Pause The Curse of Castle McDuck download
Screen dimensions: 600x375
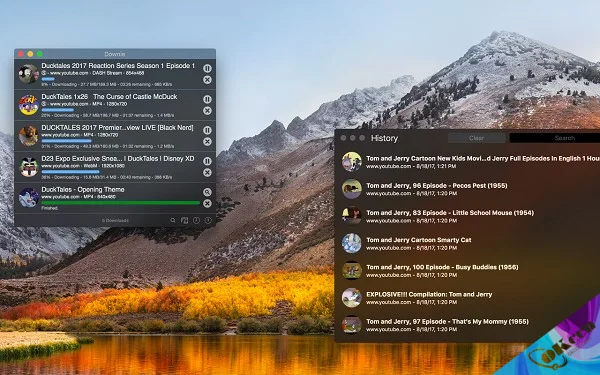[x=207, y=99]
